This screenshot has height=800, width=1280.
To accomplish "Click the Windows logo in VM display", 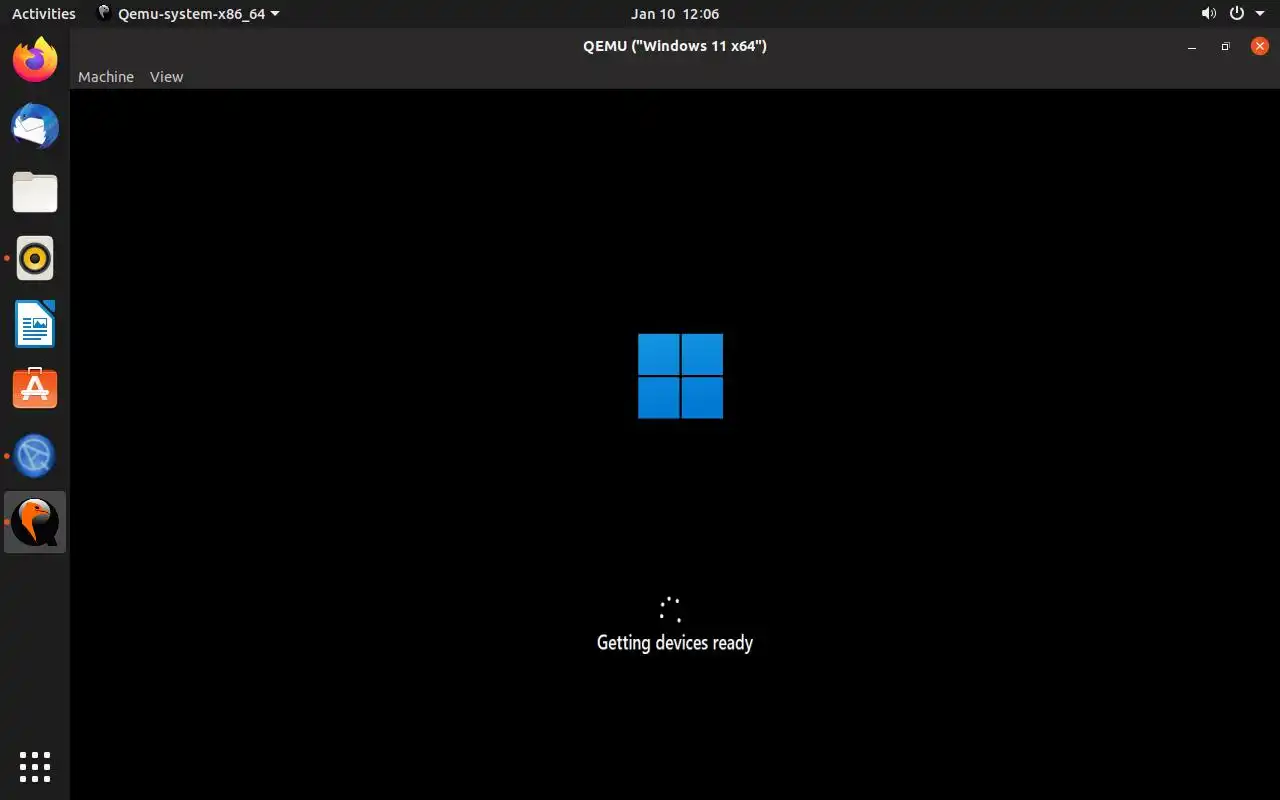I will click(x=680, y=376).
